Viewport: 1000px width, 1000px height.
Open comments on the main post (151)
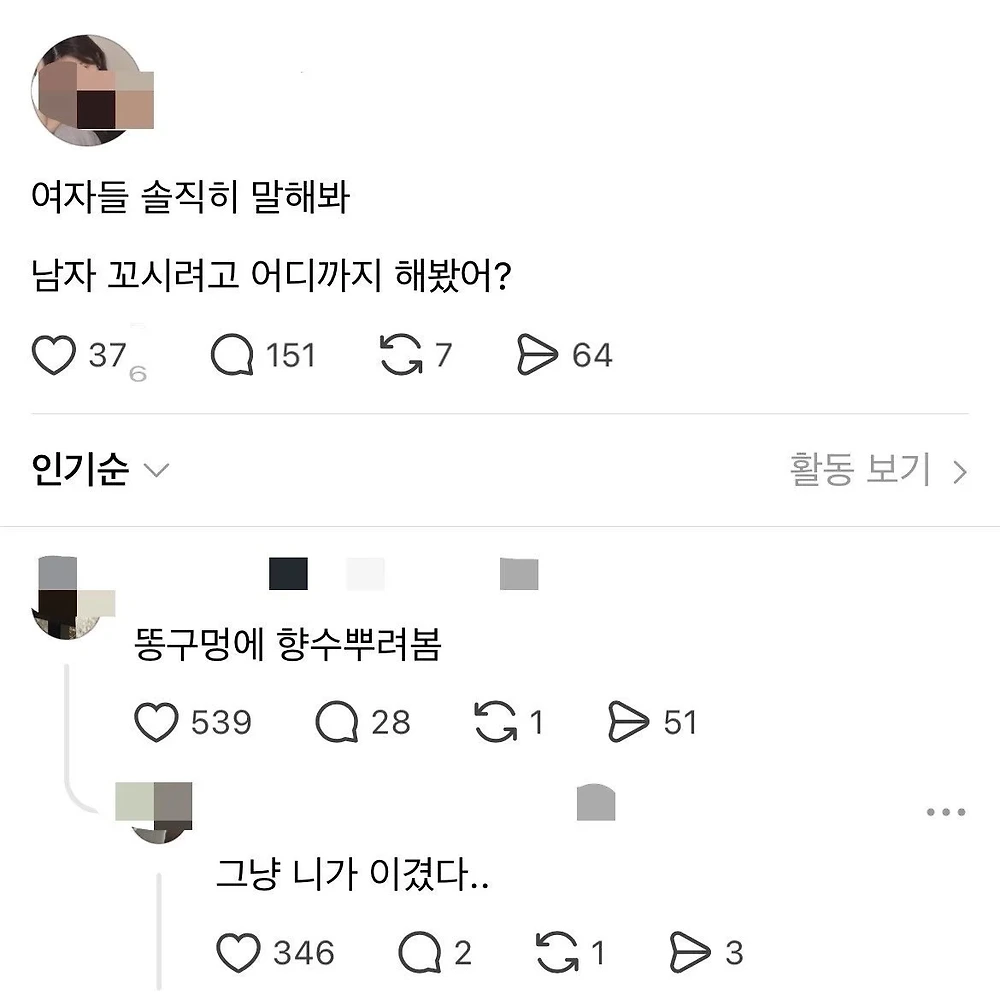pos(232,355)
